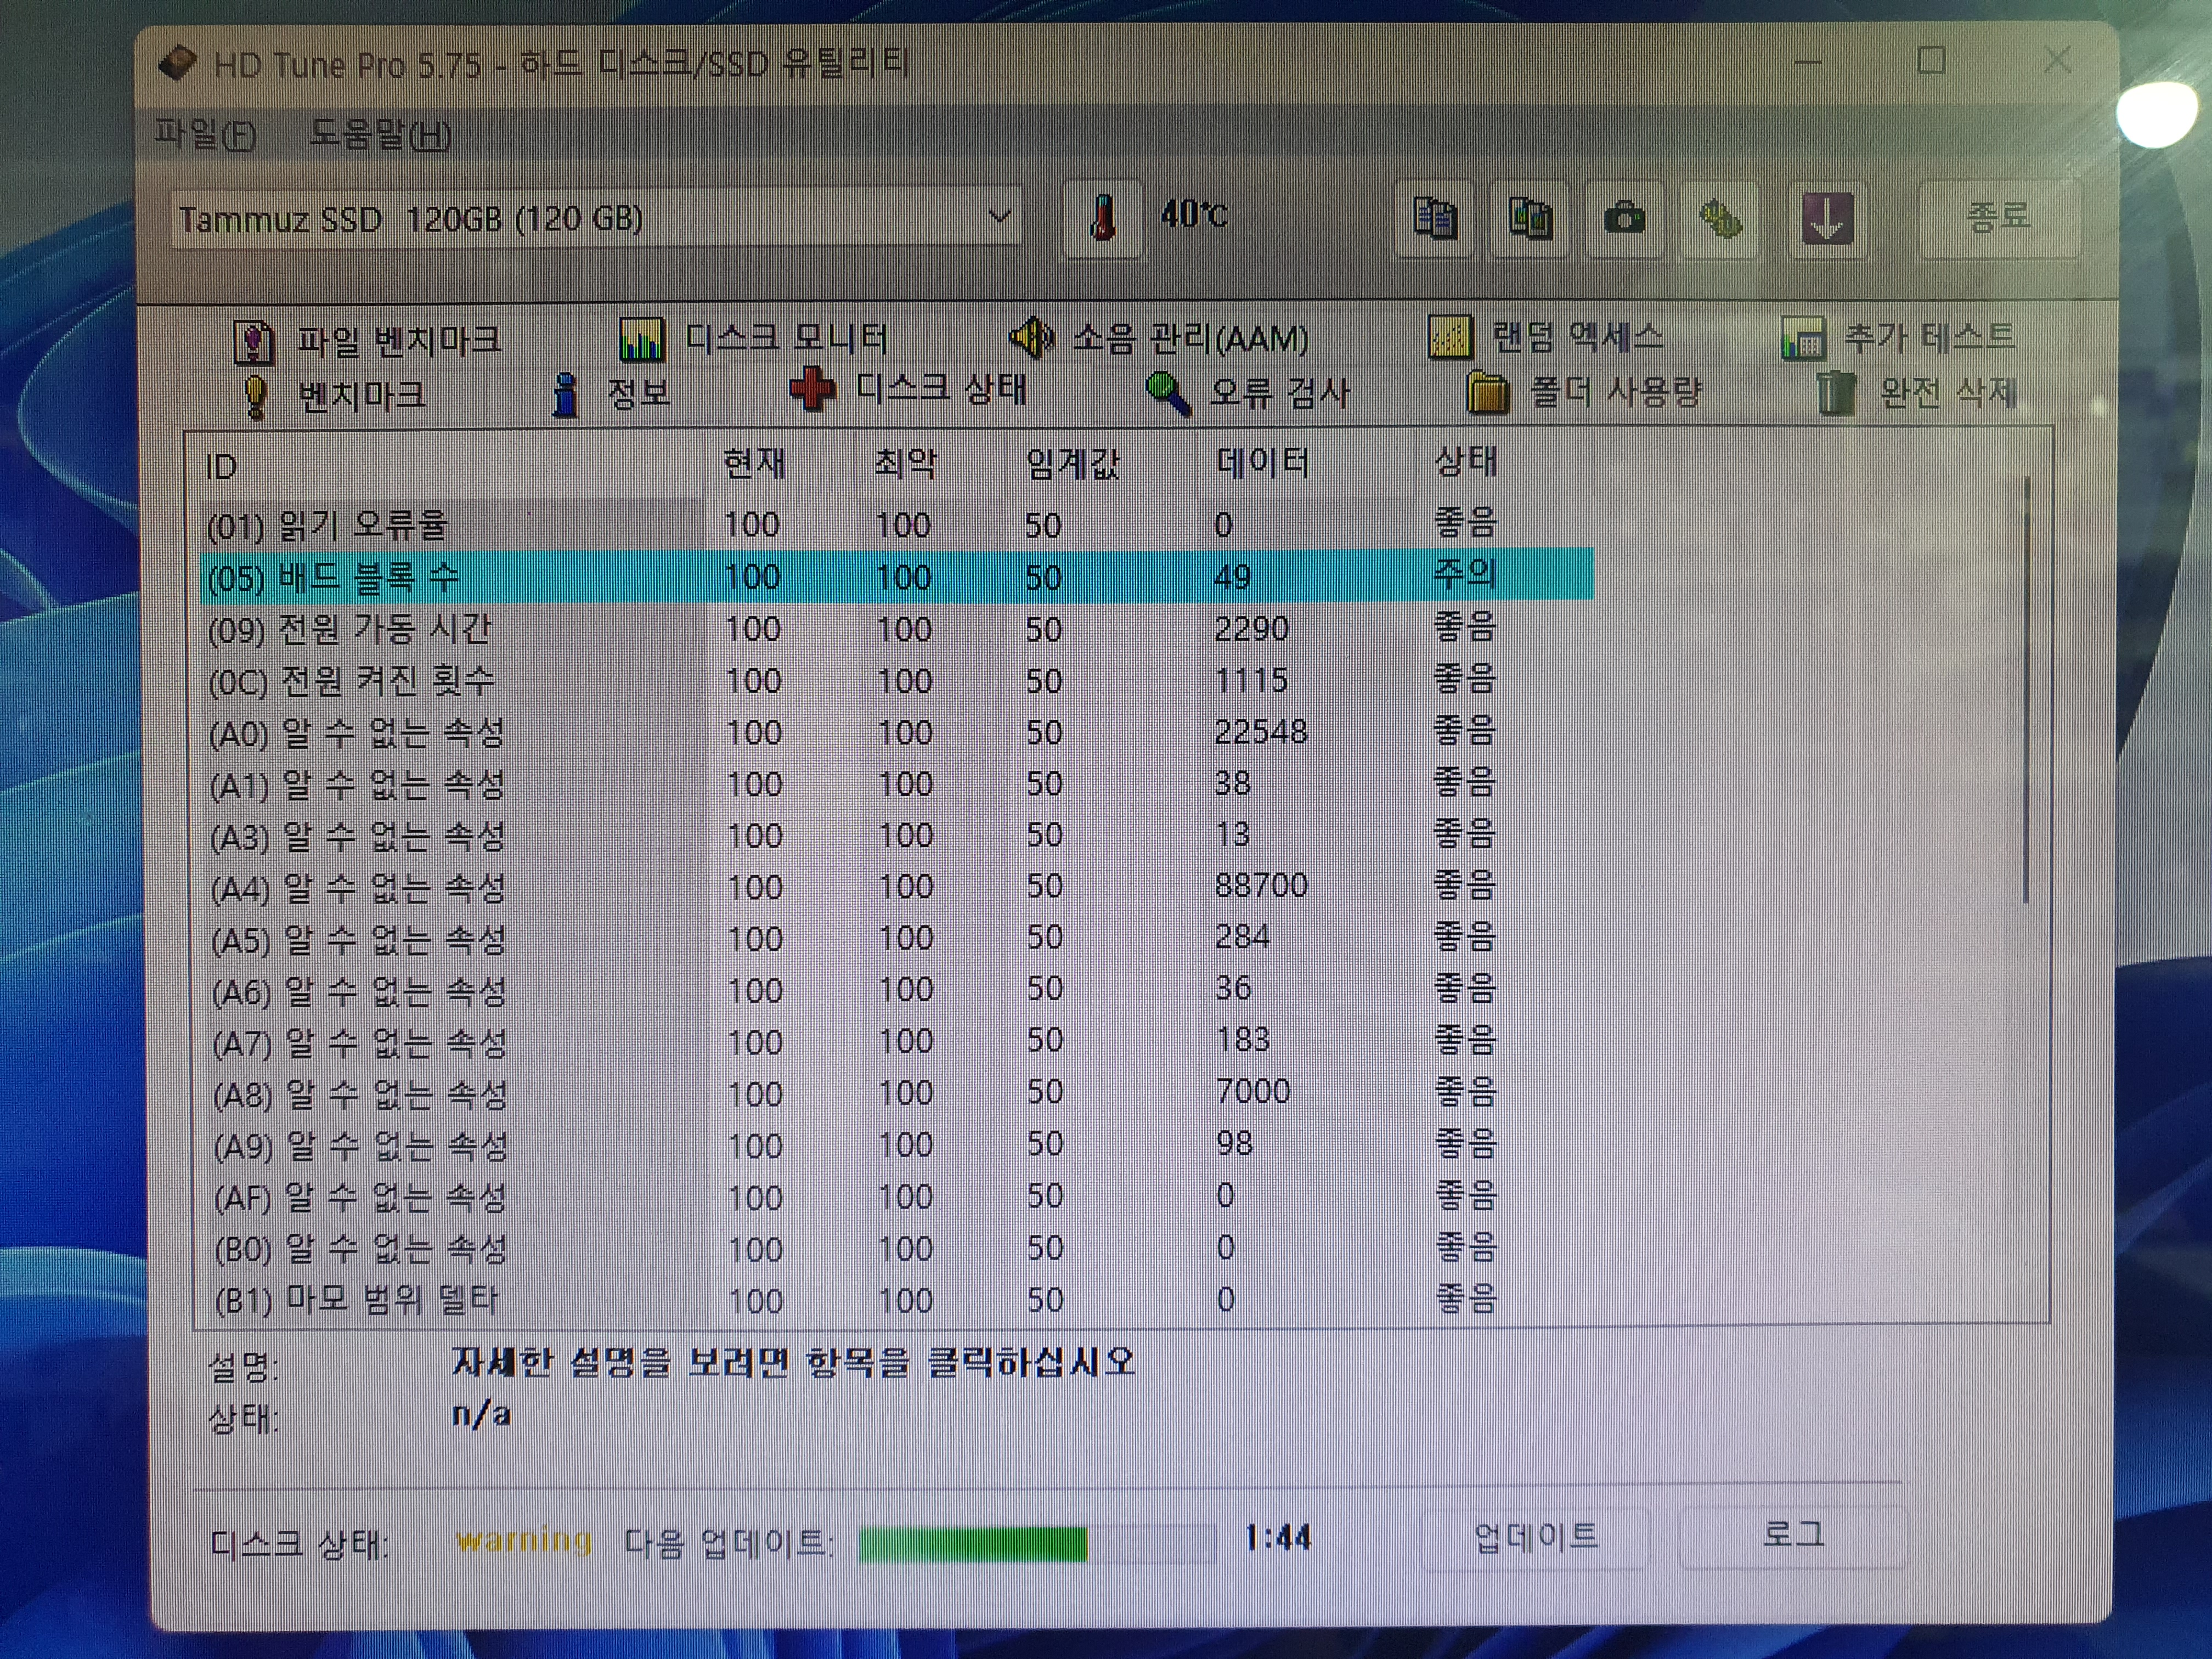Viewport: 2212px width, 1659px height.
Task: Switch to the 오류 검사 tab
Action: [x=1248, y=393]
